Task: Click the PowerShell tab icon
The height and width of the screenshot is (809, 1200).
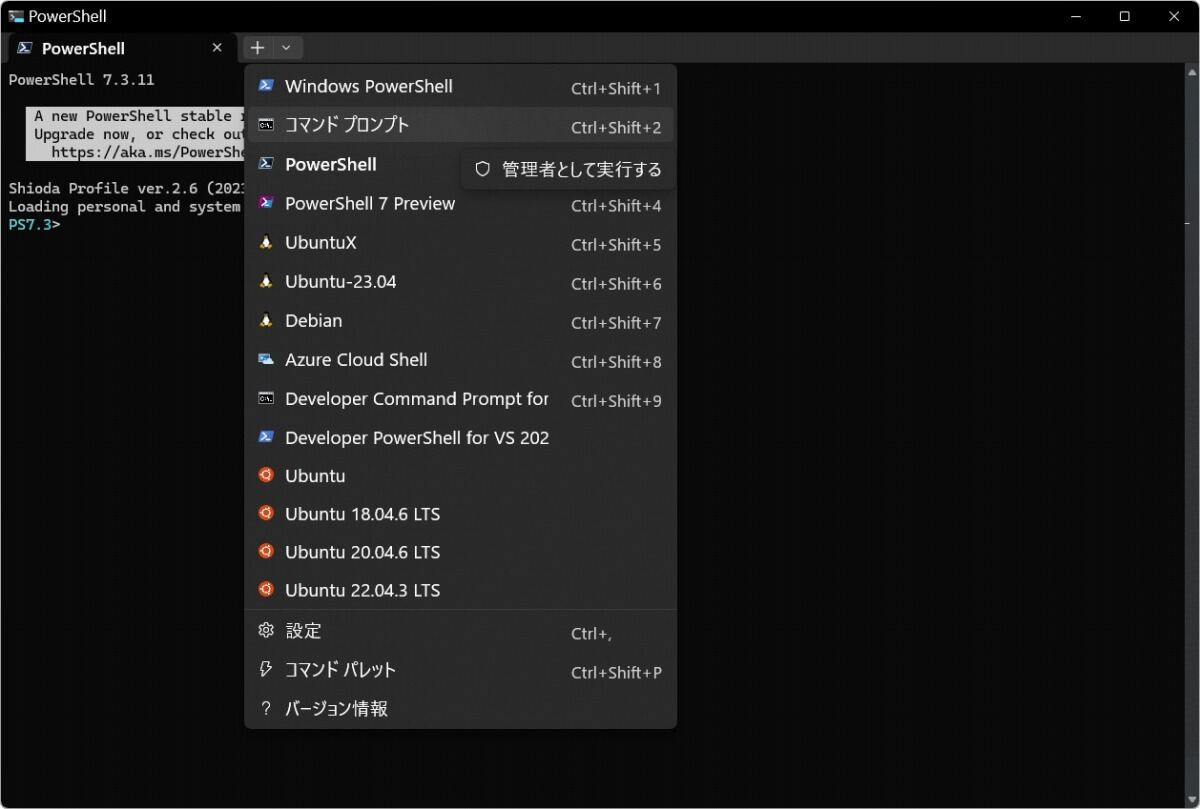Action: (x=24, y=48)
